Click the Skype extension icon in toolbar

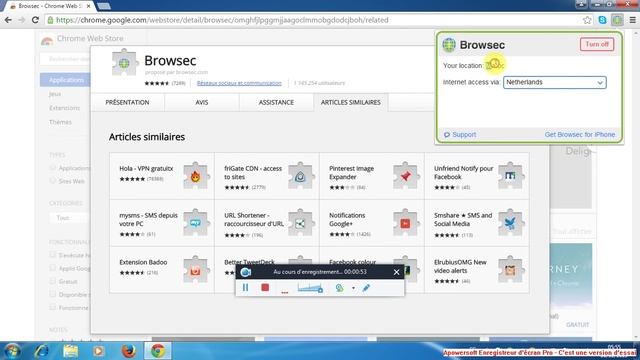click(602, 20)
